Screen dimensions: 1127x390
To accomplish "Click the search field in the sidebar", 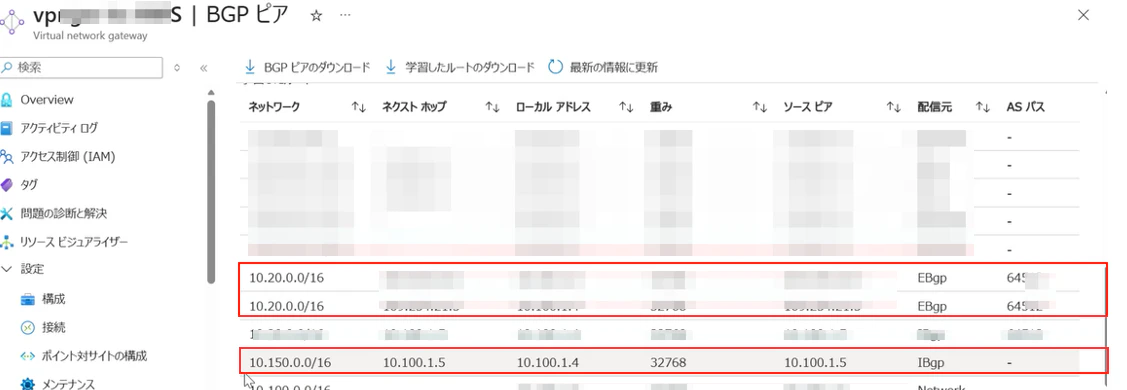I will tap(82, 68).
